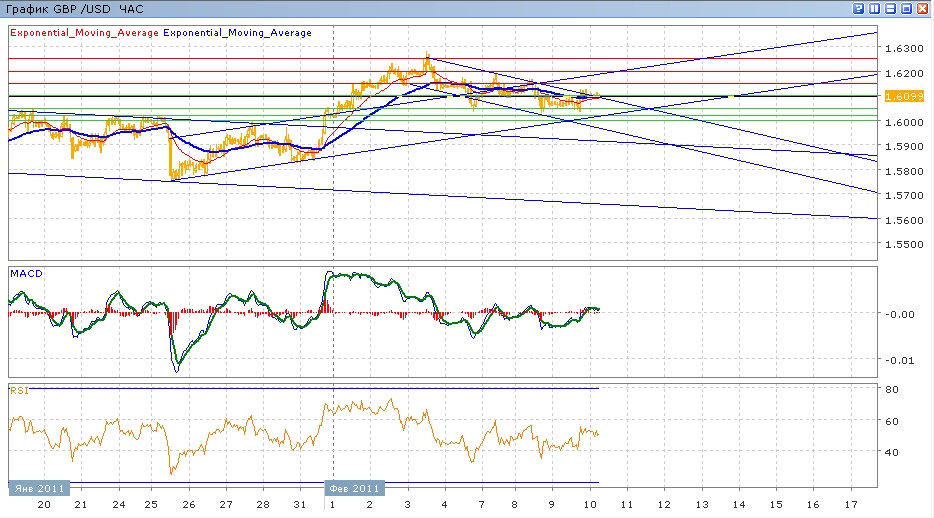Click the 1.5600 level on price axis

tap(902, 220)
